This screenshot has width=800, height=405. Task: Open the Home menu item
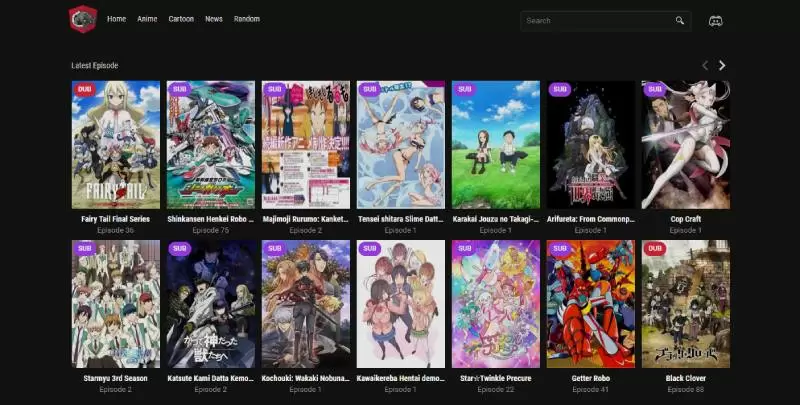point(116,19)
